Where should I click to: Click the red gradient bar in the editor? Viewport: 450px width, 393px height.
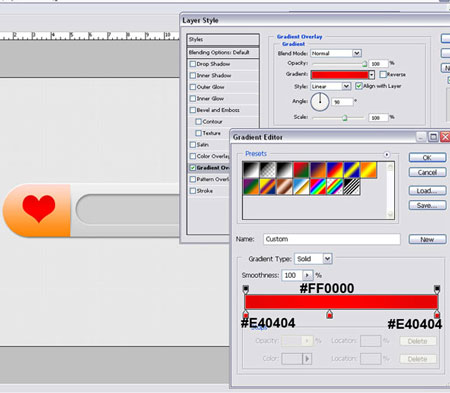click(x=341, y=302)
